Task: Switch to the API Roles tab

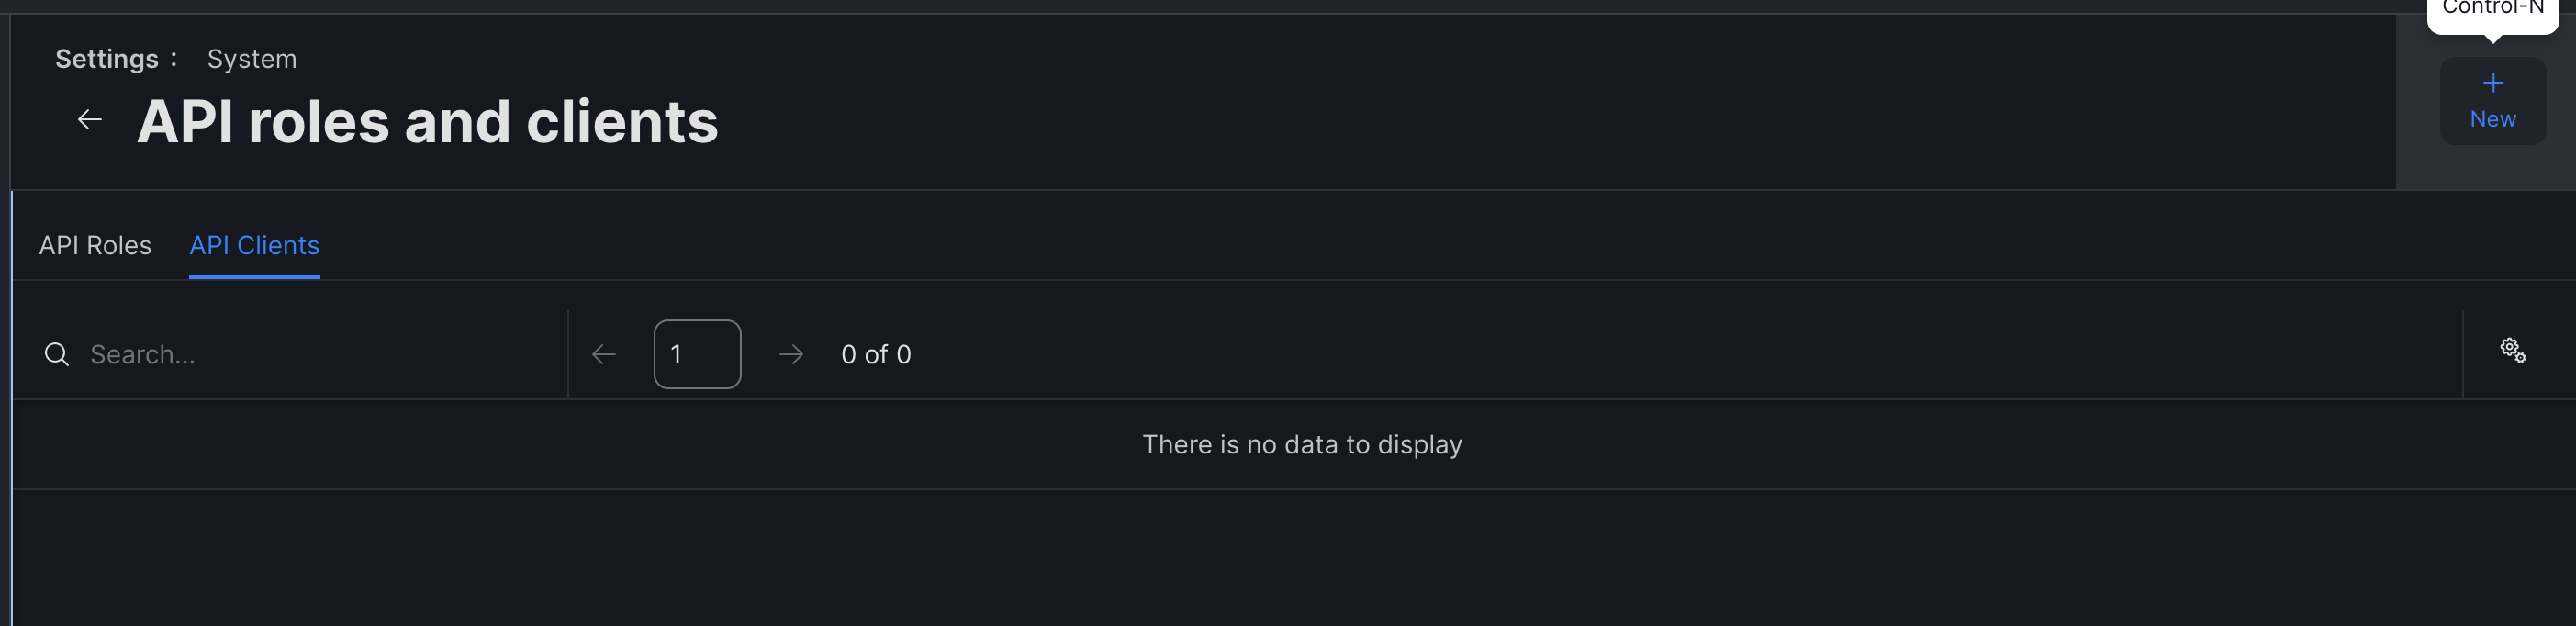Action: point(95,246)
